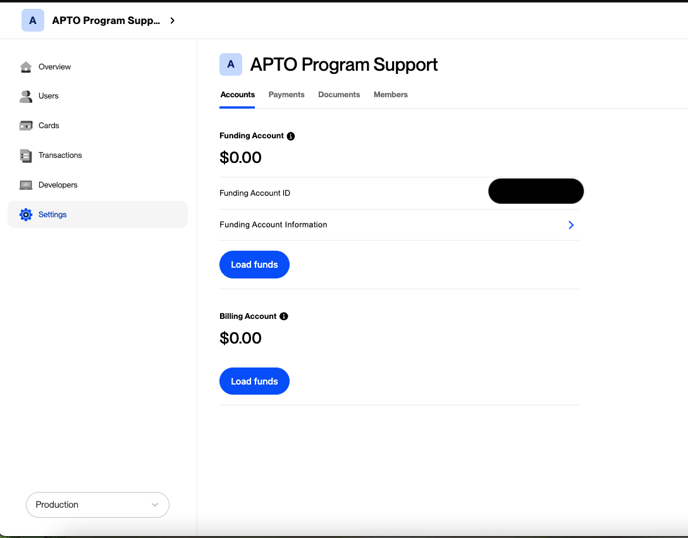Image resolution: width=688 pixels, height=538 pixels.
Task: Click Load funds under Funding Account
Action: click(x=254, y=265)
